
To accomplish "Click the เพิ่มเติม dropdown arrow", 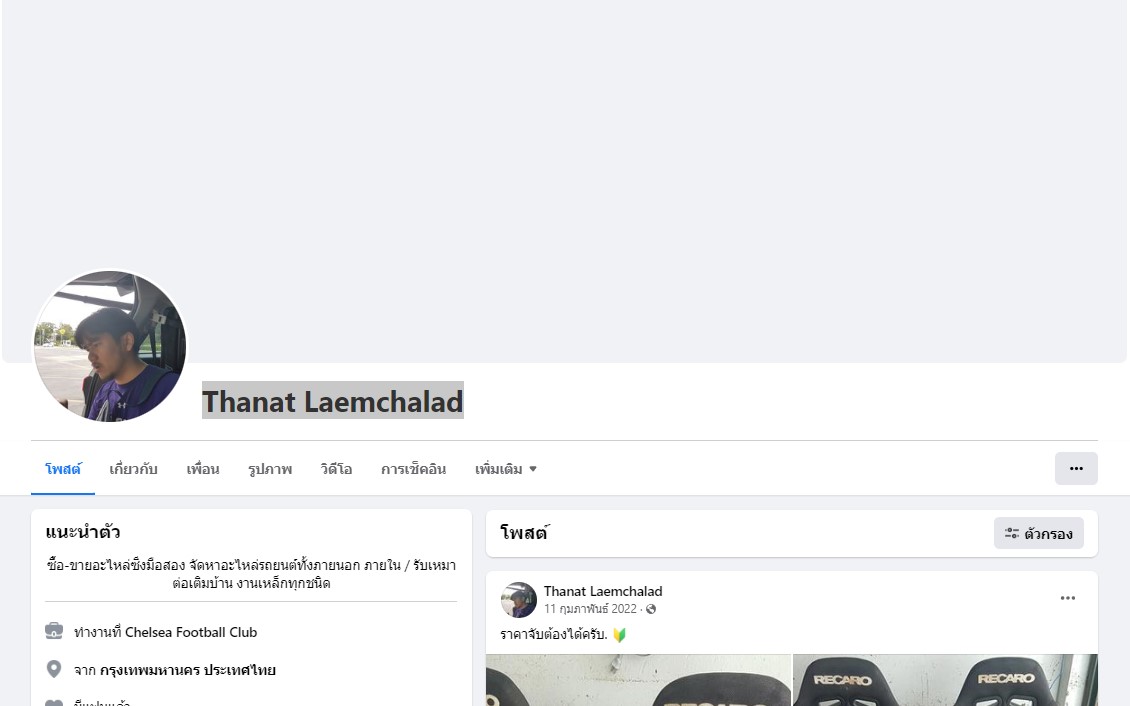I will coord(533,469).
